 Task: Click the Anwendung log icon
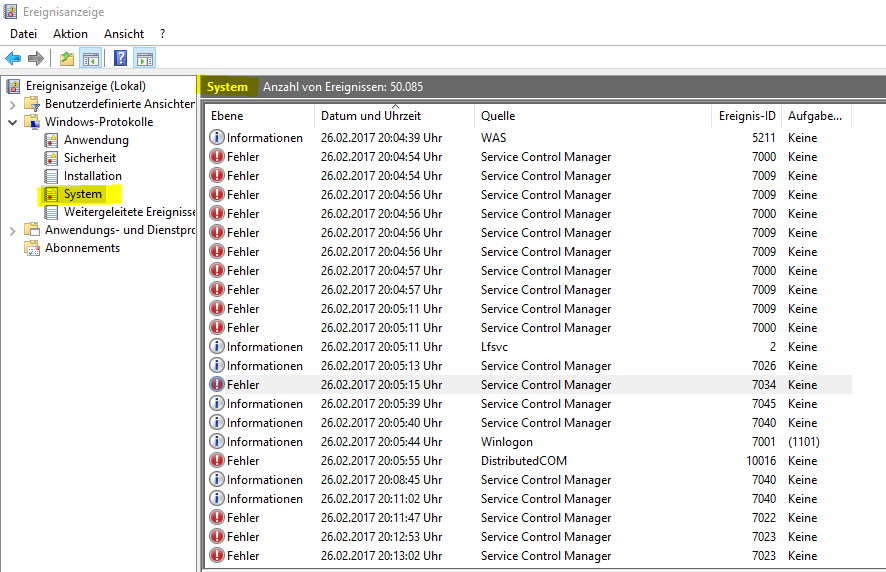pyautogui.click(x=51, y=140)
